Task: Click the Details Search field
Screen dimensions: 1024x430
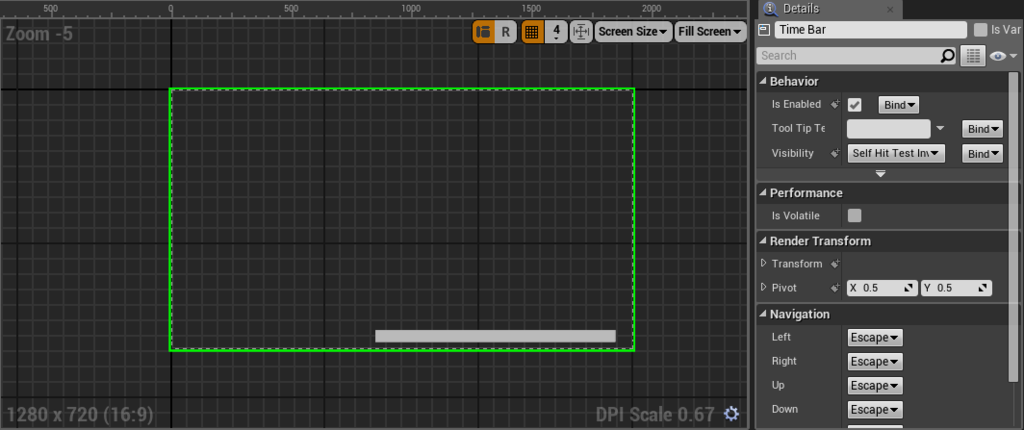Action: click(x=848, y=56)
